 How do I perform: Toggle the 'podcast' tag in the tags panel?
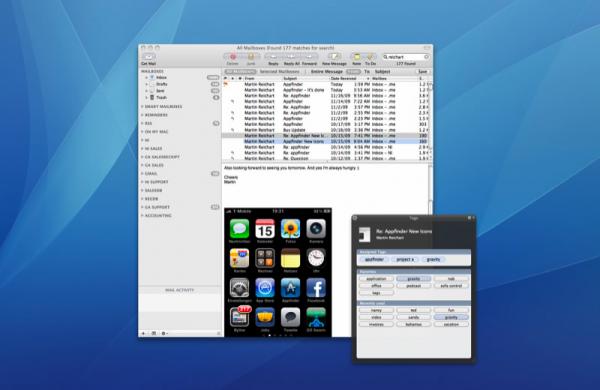pyautogui.click(x=414, y=286)
